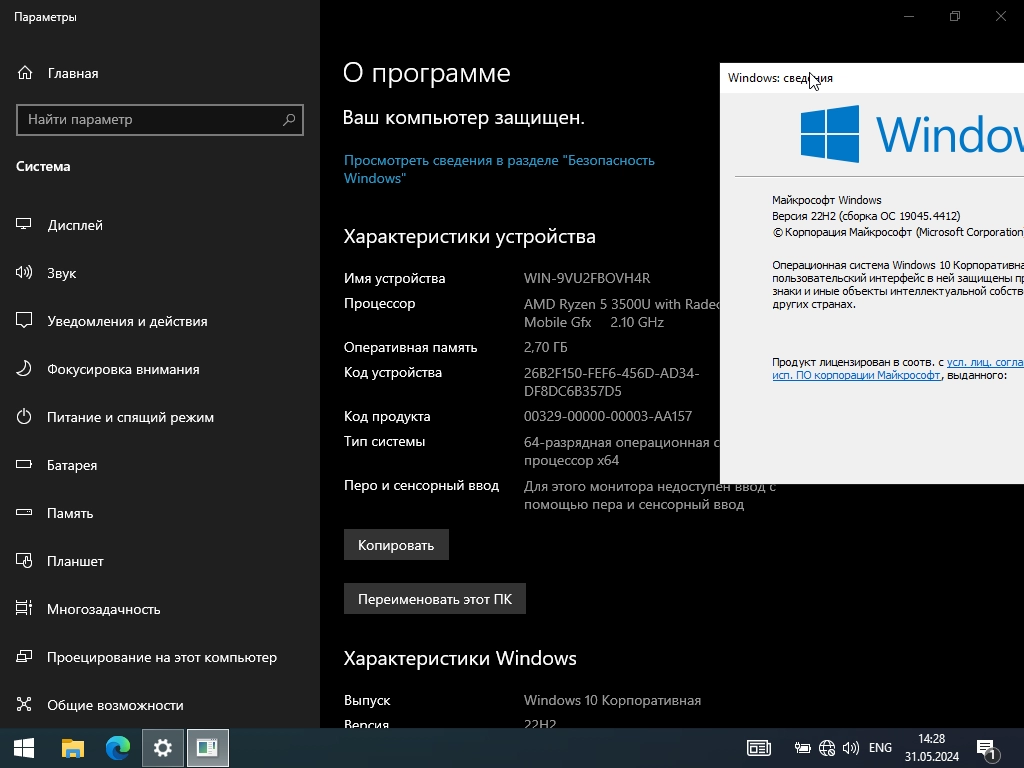Click the Многозадачность icon
The image size is (1024, 768).
pos(24,609)
